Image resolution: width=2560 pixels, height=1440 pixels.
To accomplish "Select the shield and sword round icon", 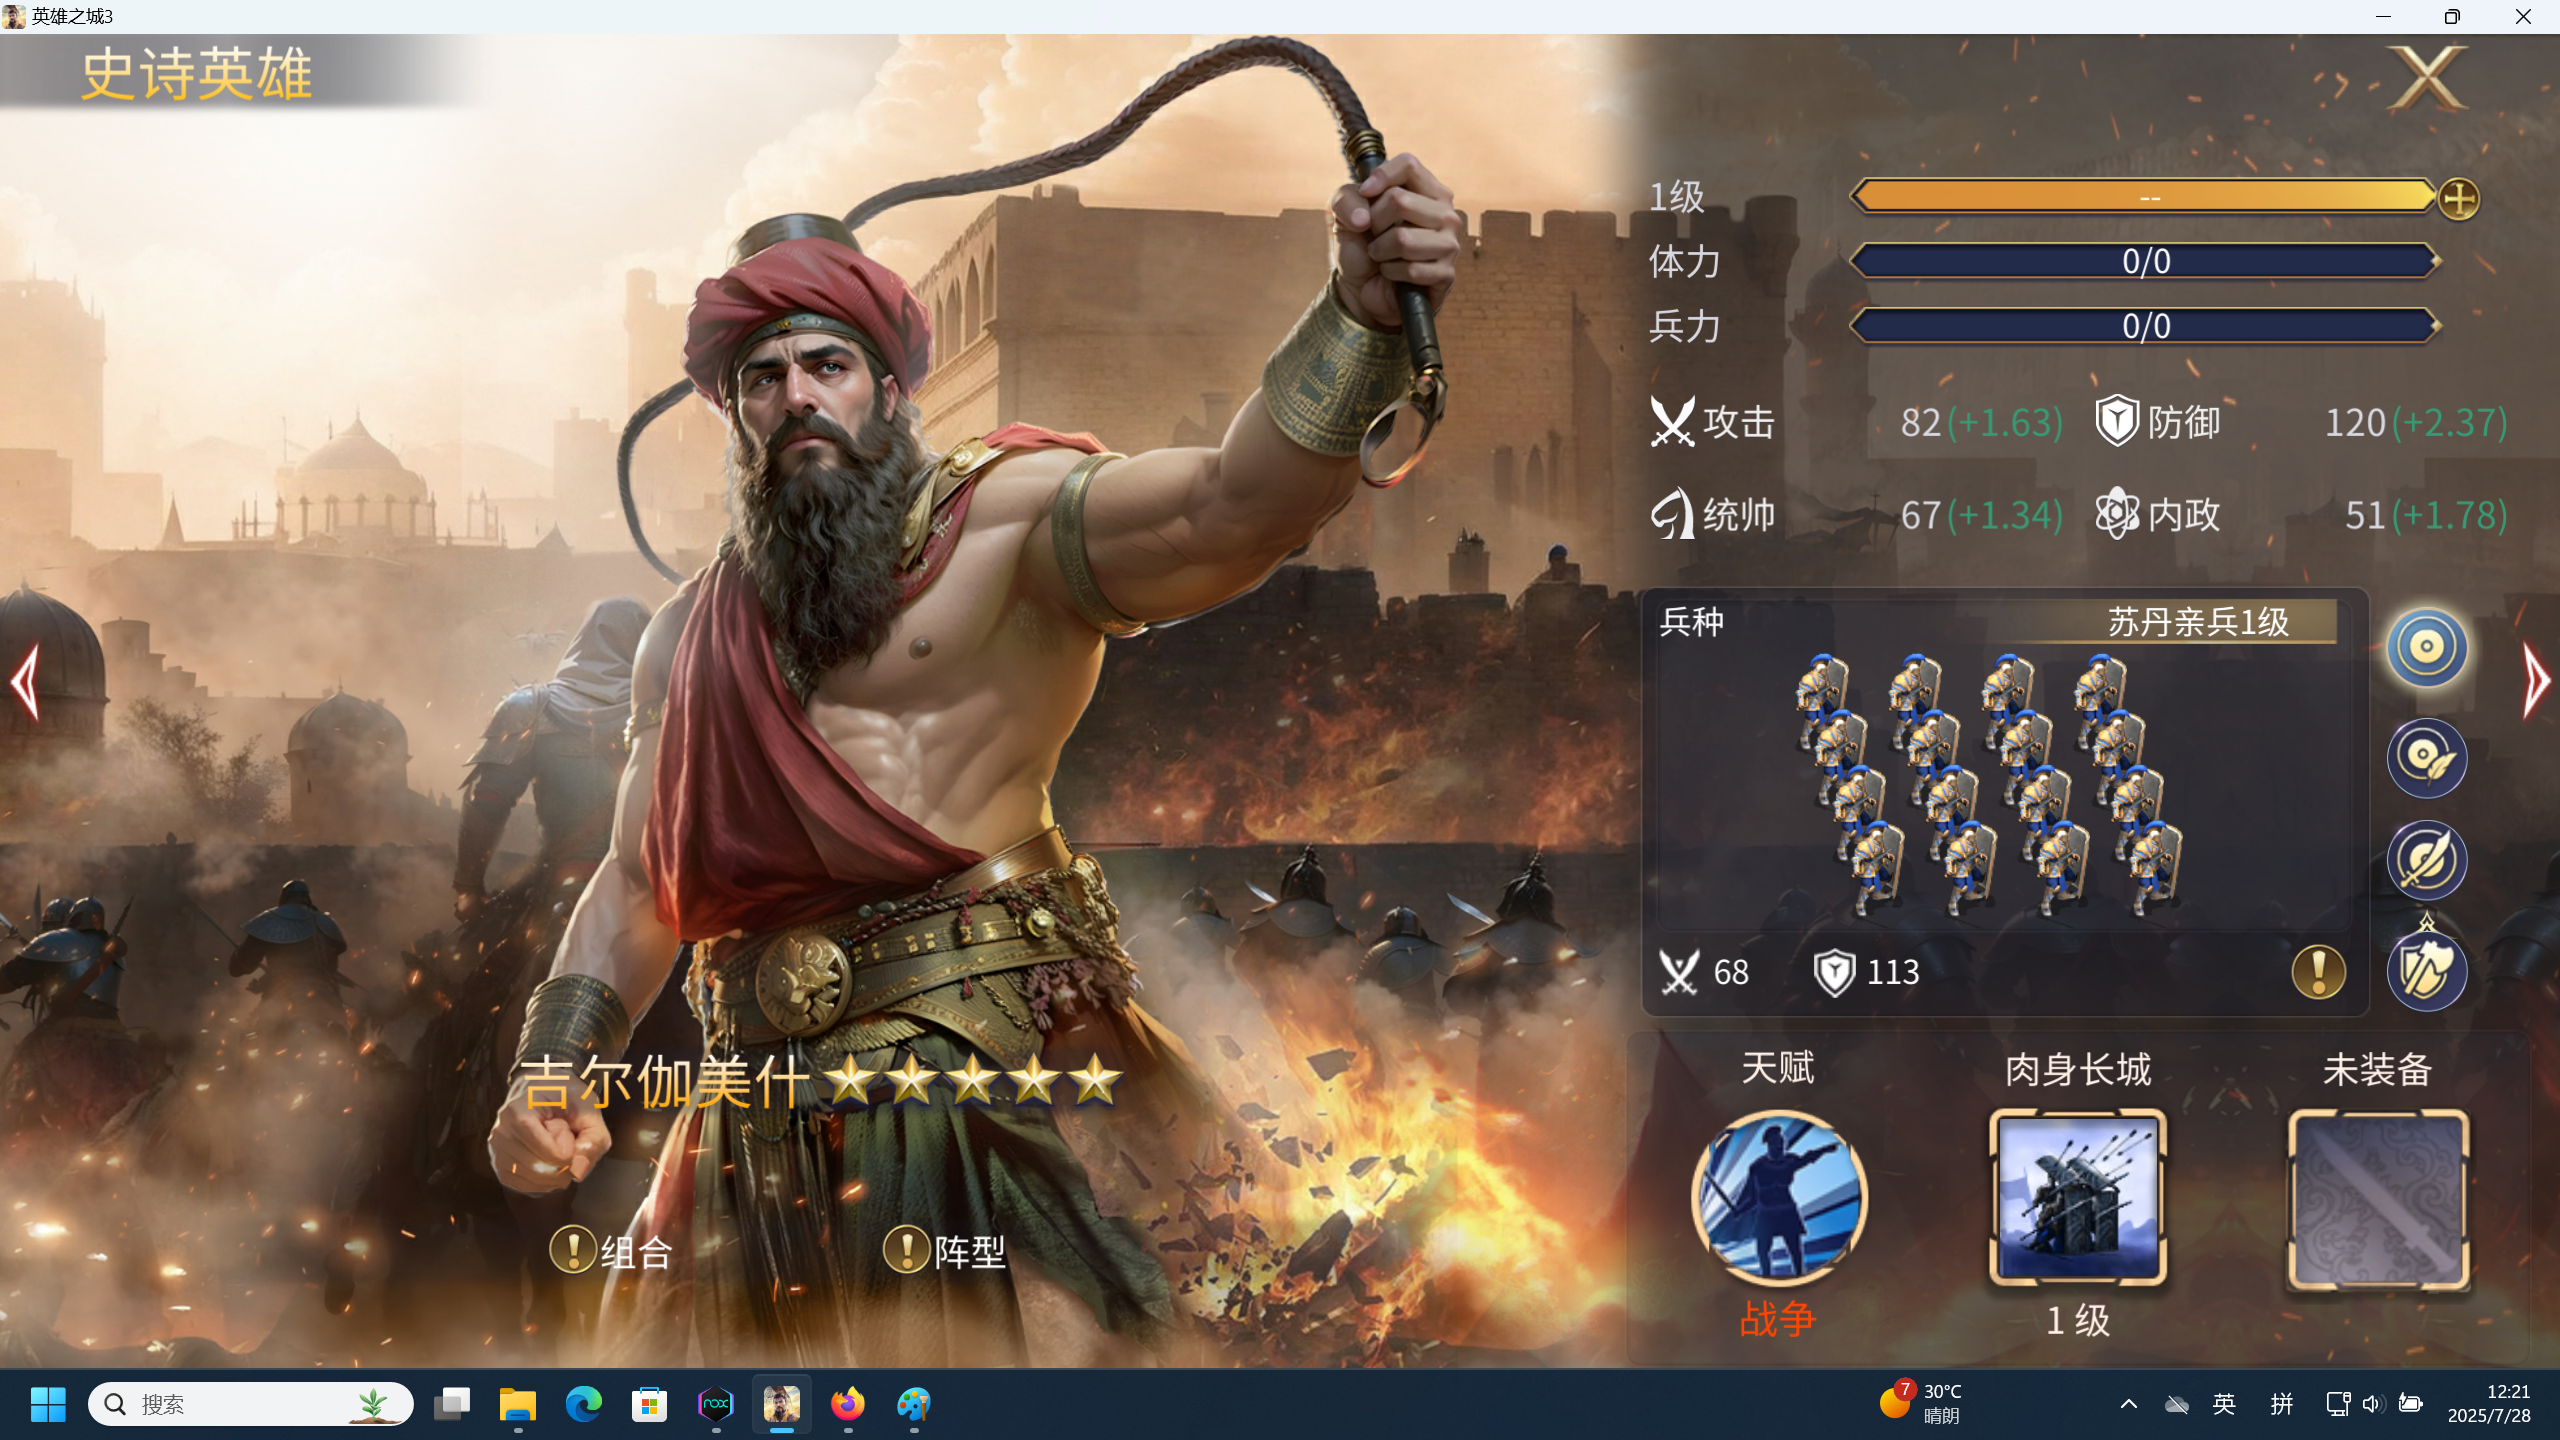I will pyautogui.click(x=2427, y=969).
